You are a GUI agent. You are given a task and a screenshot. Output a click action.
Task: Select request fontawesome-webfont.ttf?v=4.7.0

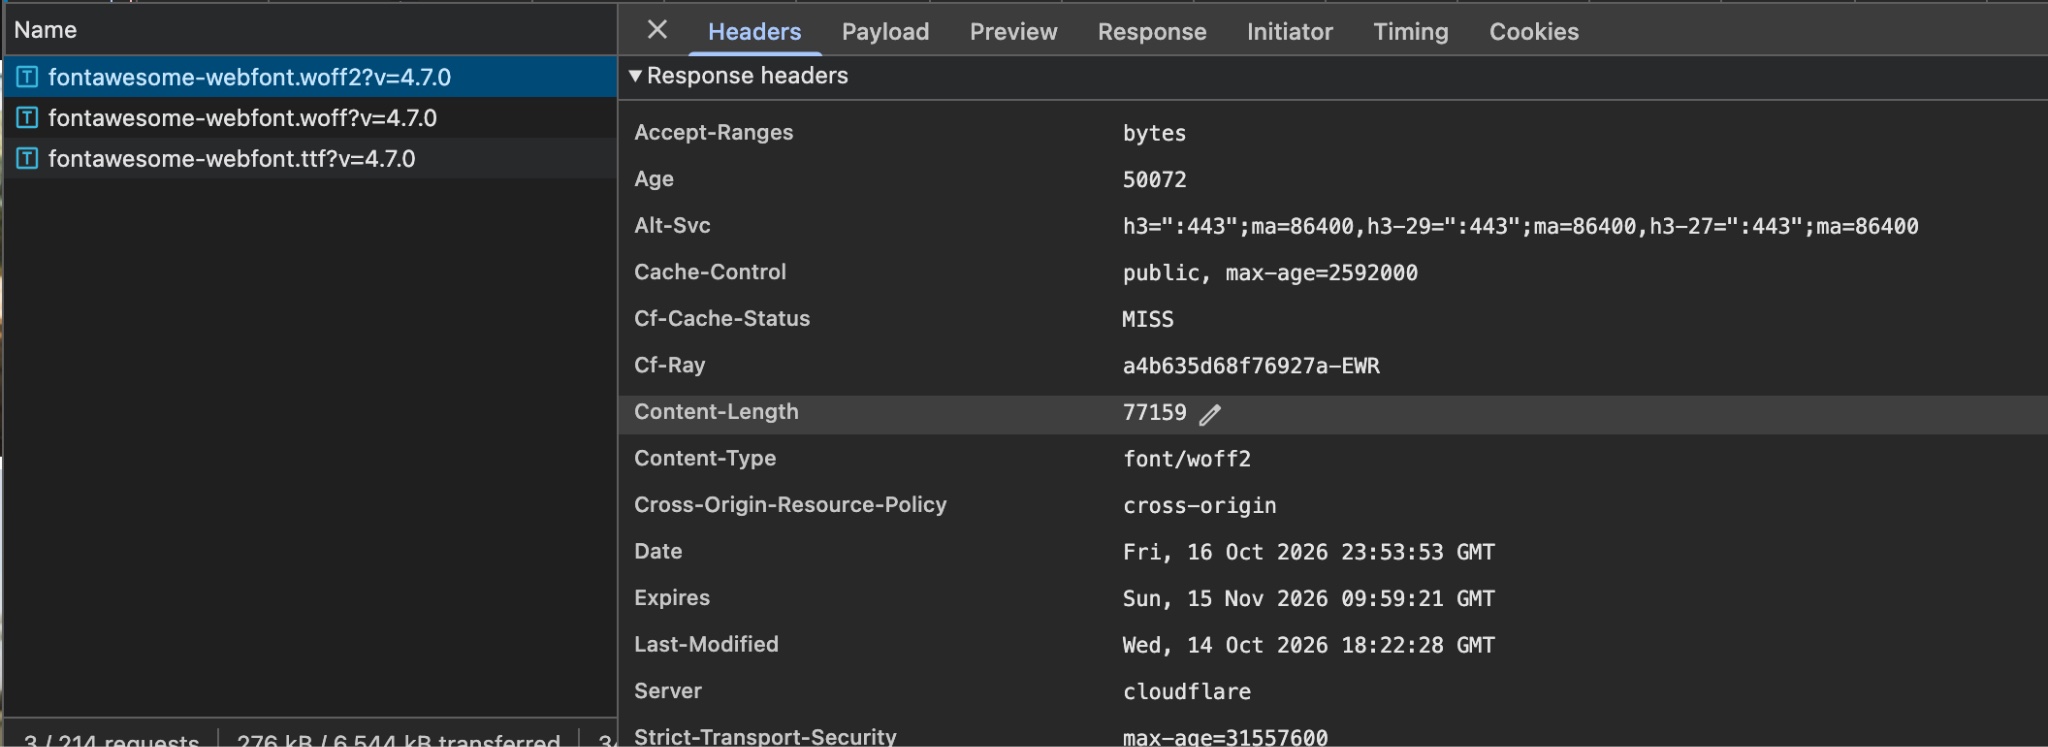pyautogui.click(x=310, y=159)
